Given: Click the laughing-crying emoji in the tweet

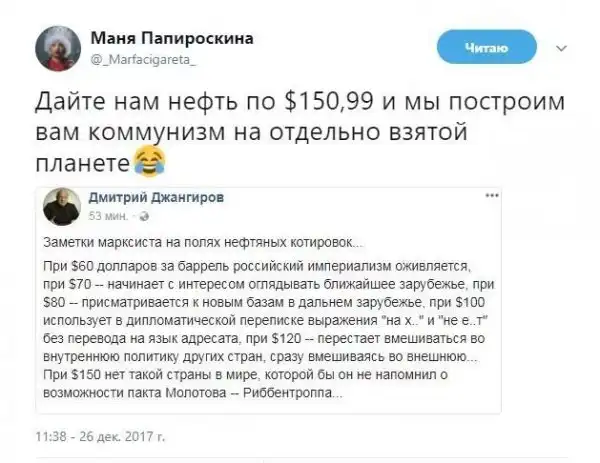Looking at the screenshot, I should pos(150,163).
